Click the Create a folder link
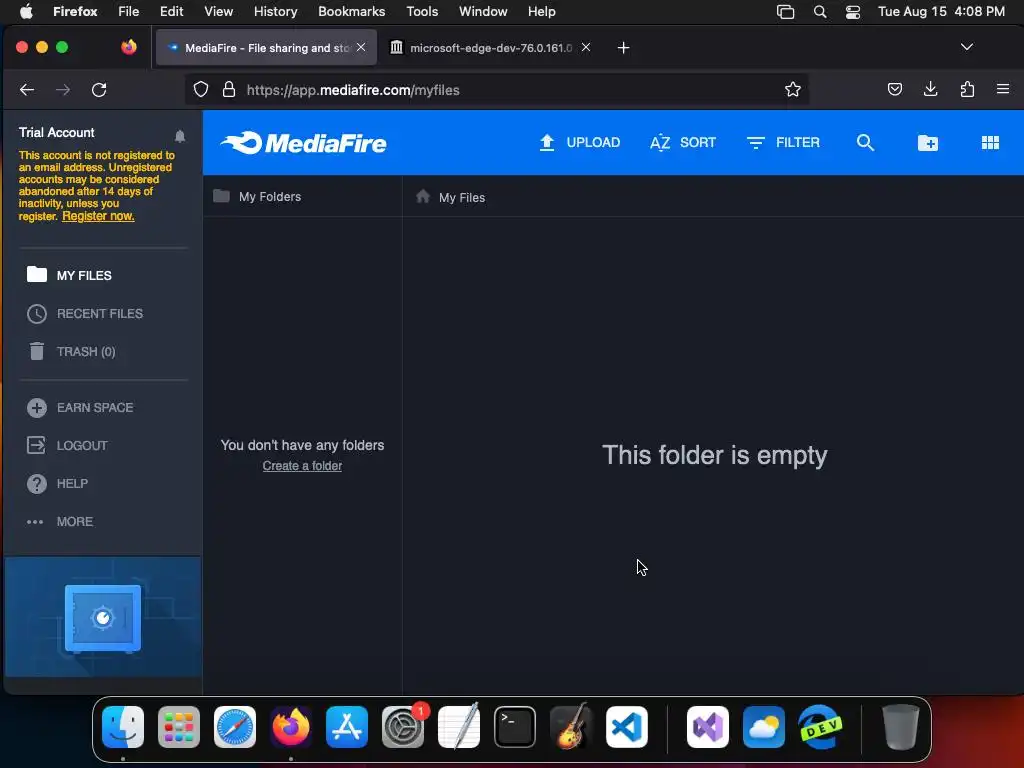This screenshot has width=1024, height=768. 302,466
